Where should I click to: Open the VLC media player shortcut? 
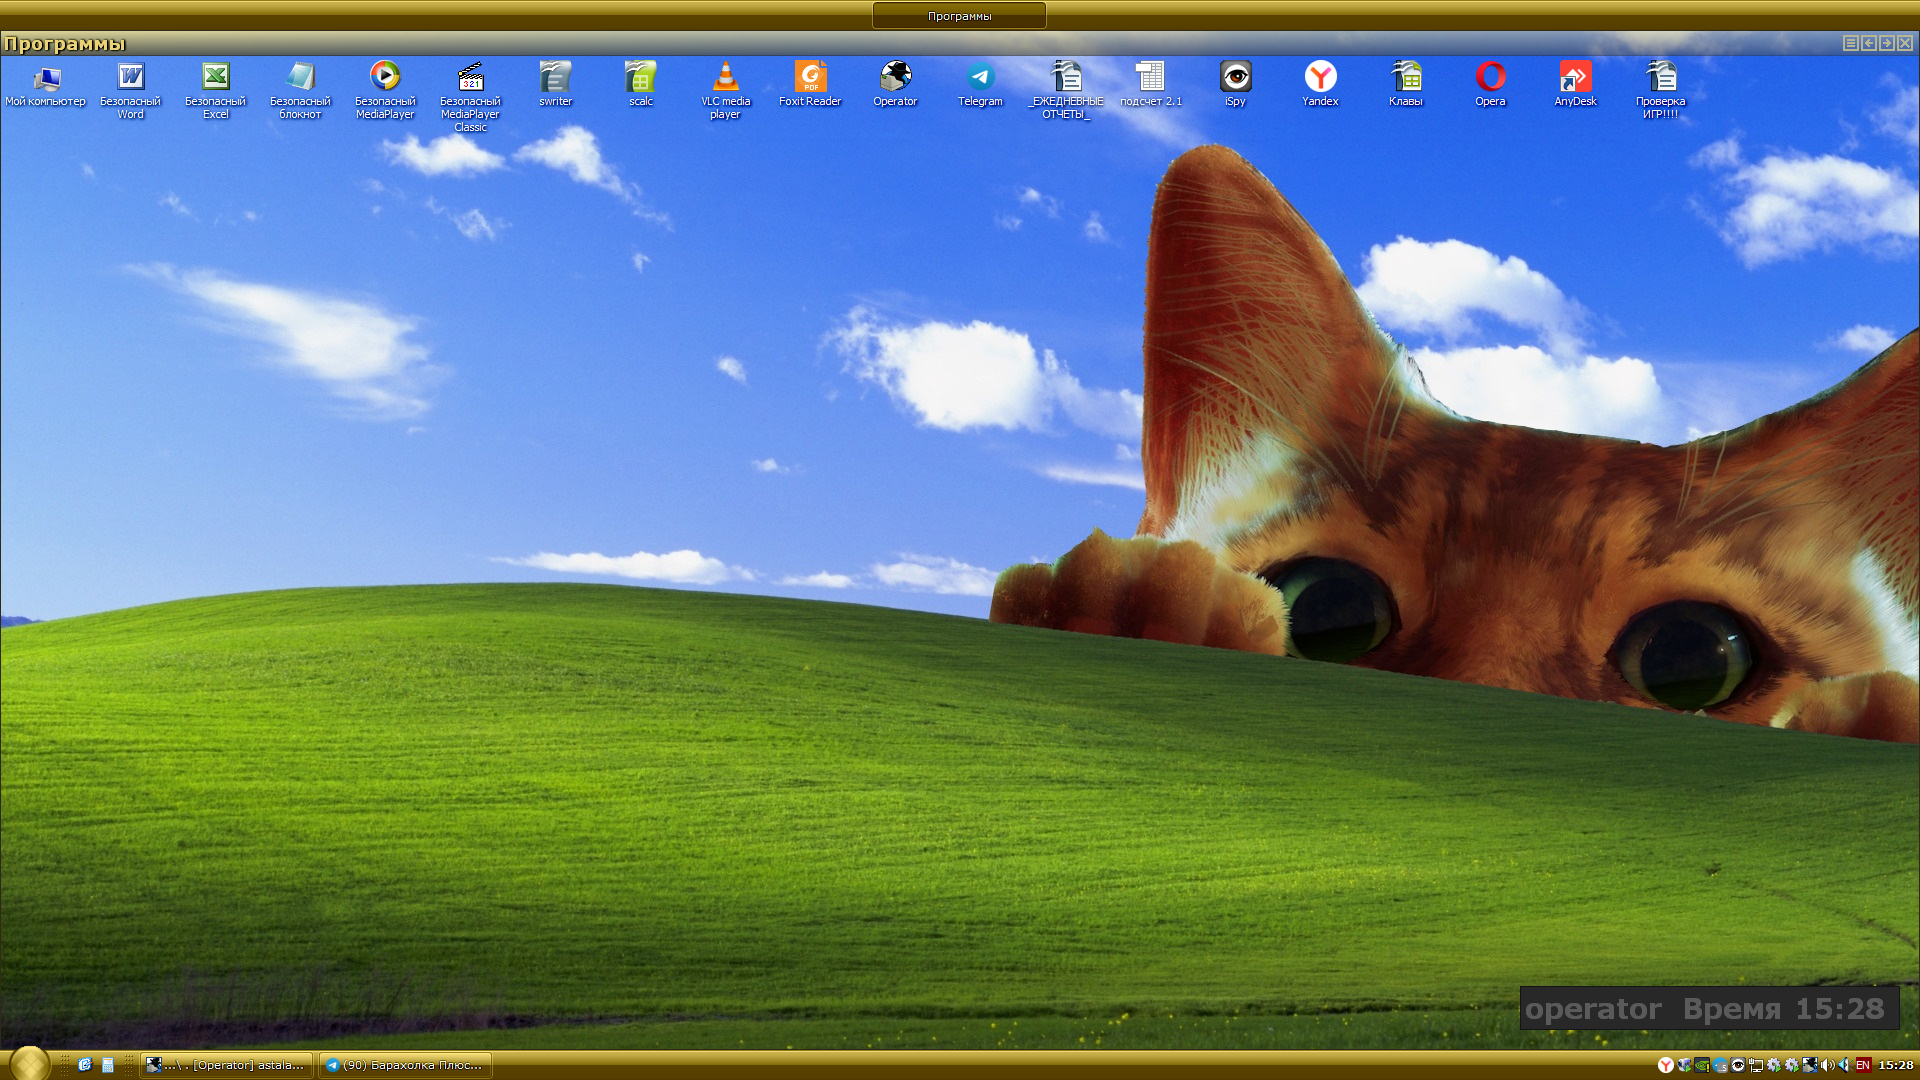[725, 78]
